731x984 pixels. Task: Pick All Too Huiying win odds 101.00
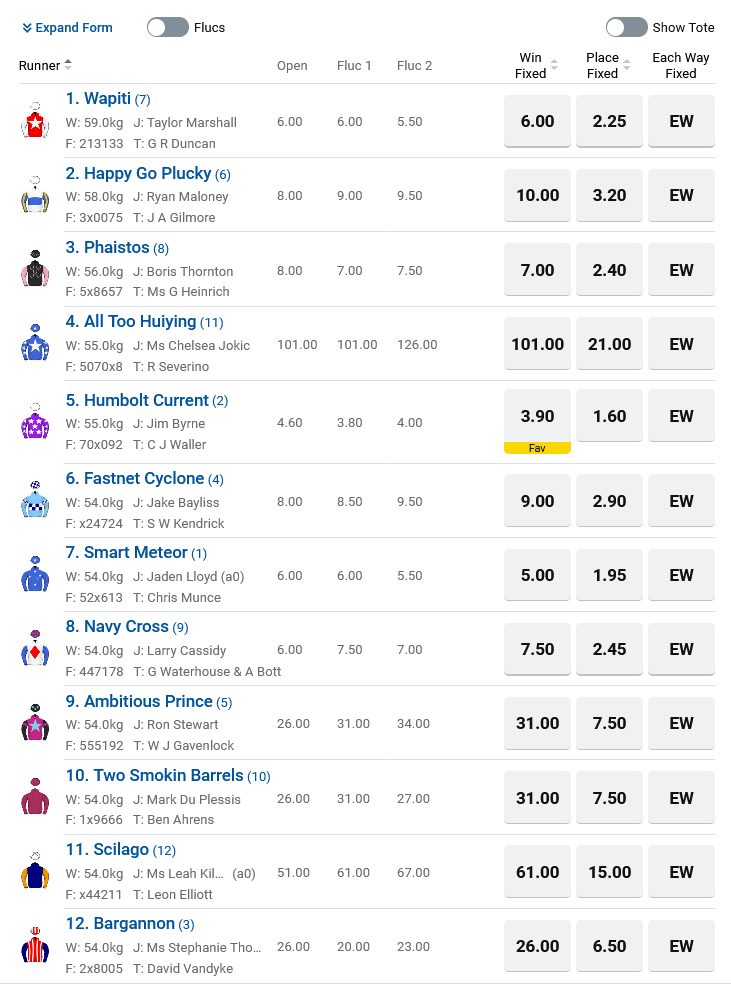coord(537,344)
